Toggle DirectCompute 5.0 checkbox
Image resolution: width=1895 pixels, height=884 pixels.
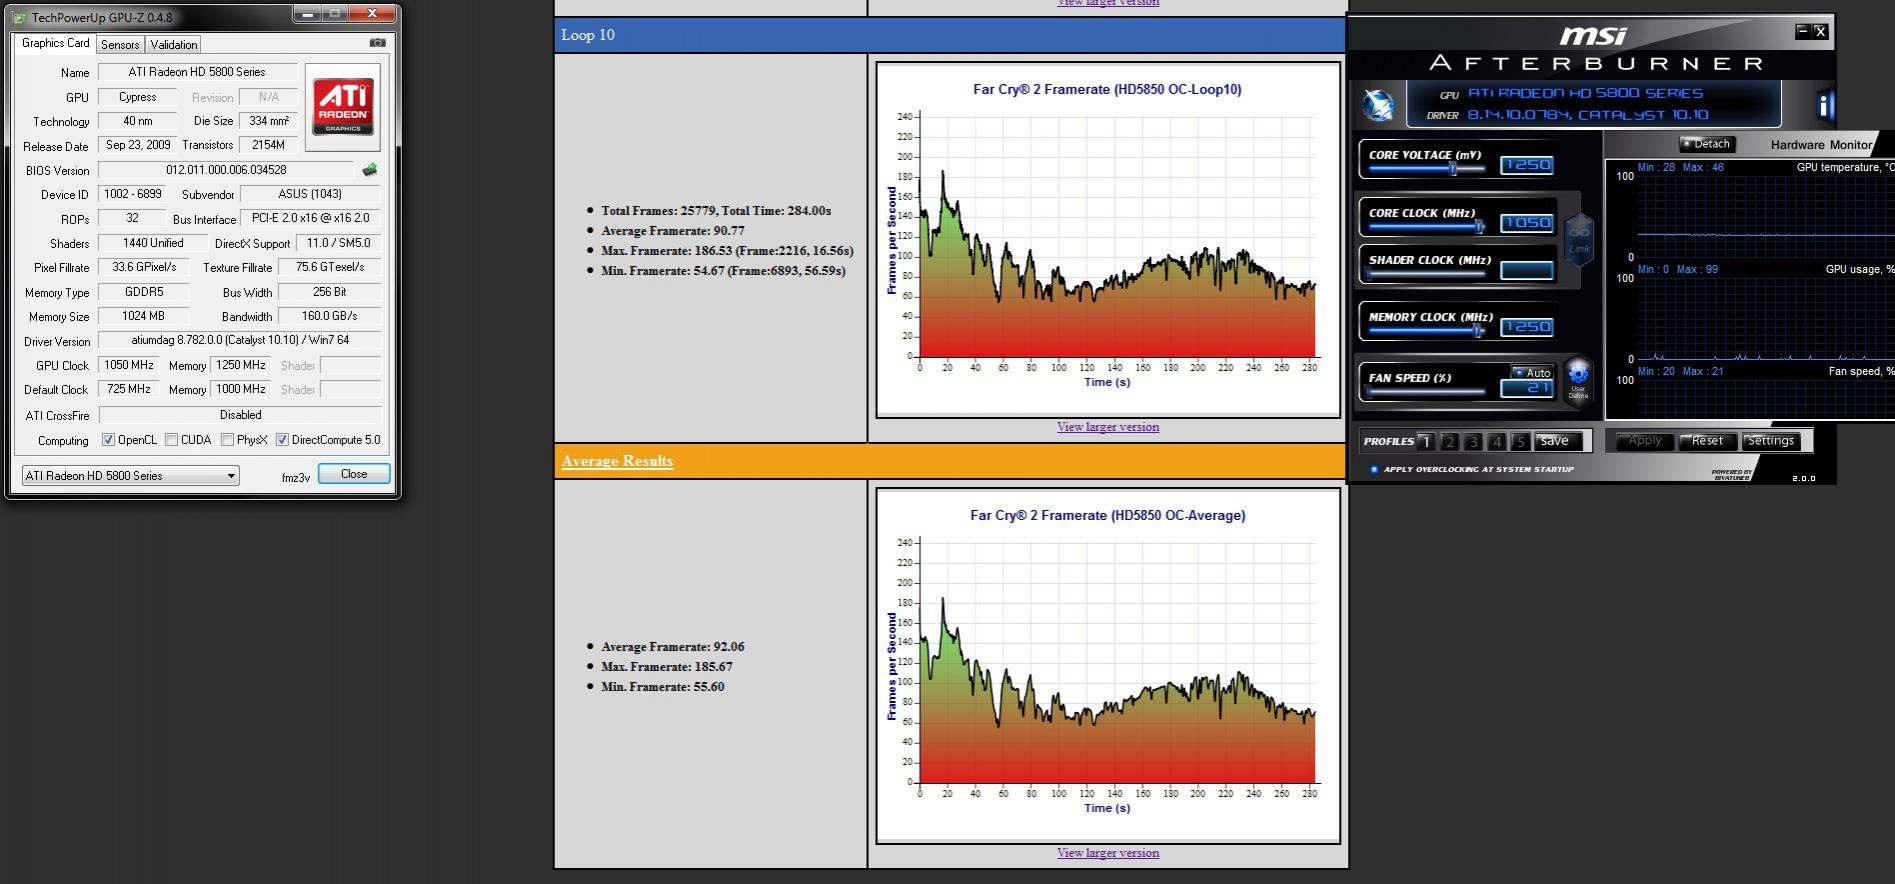point(282,440)
